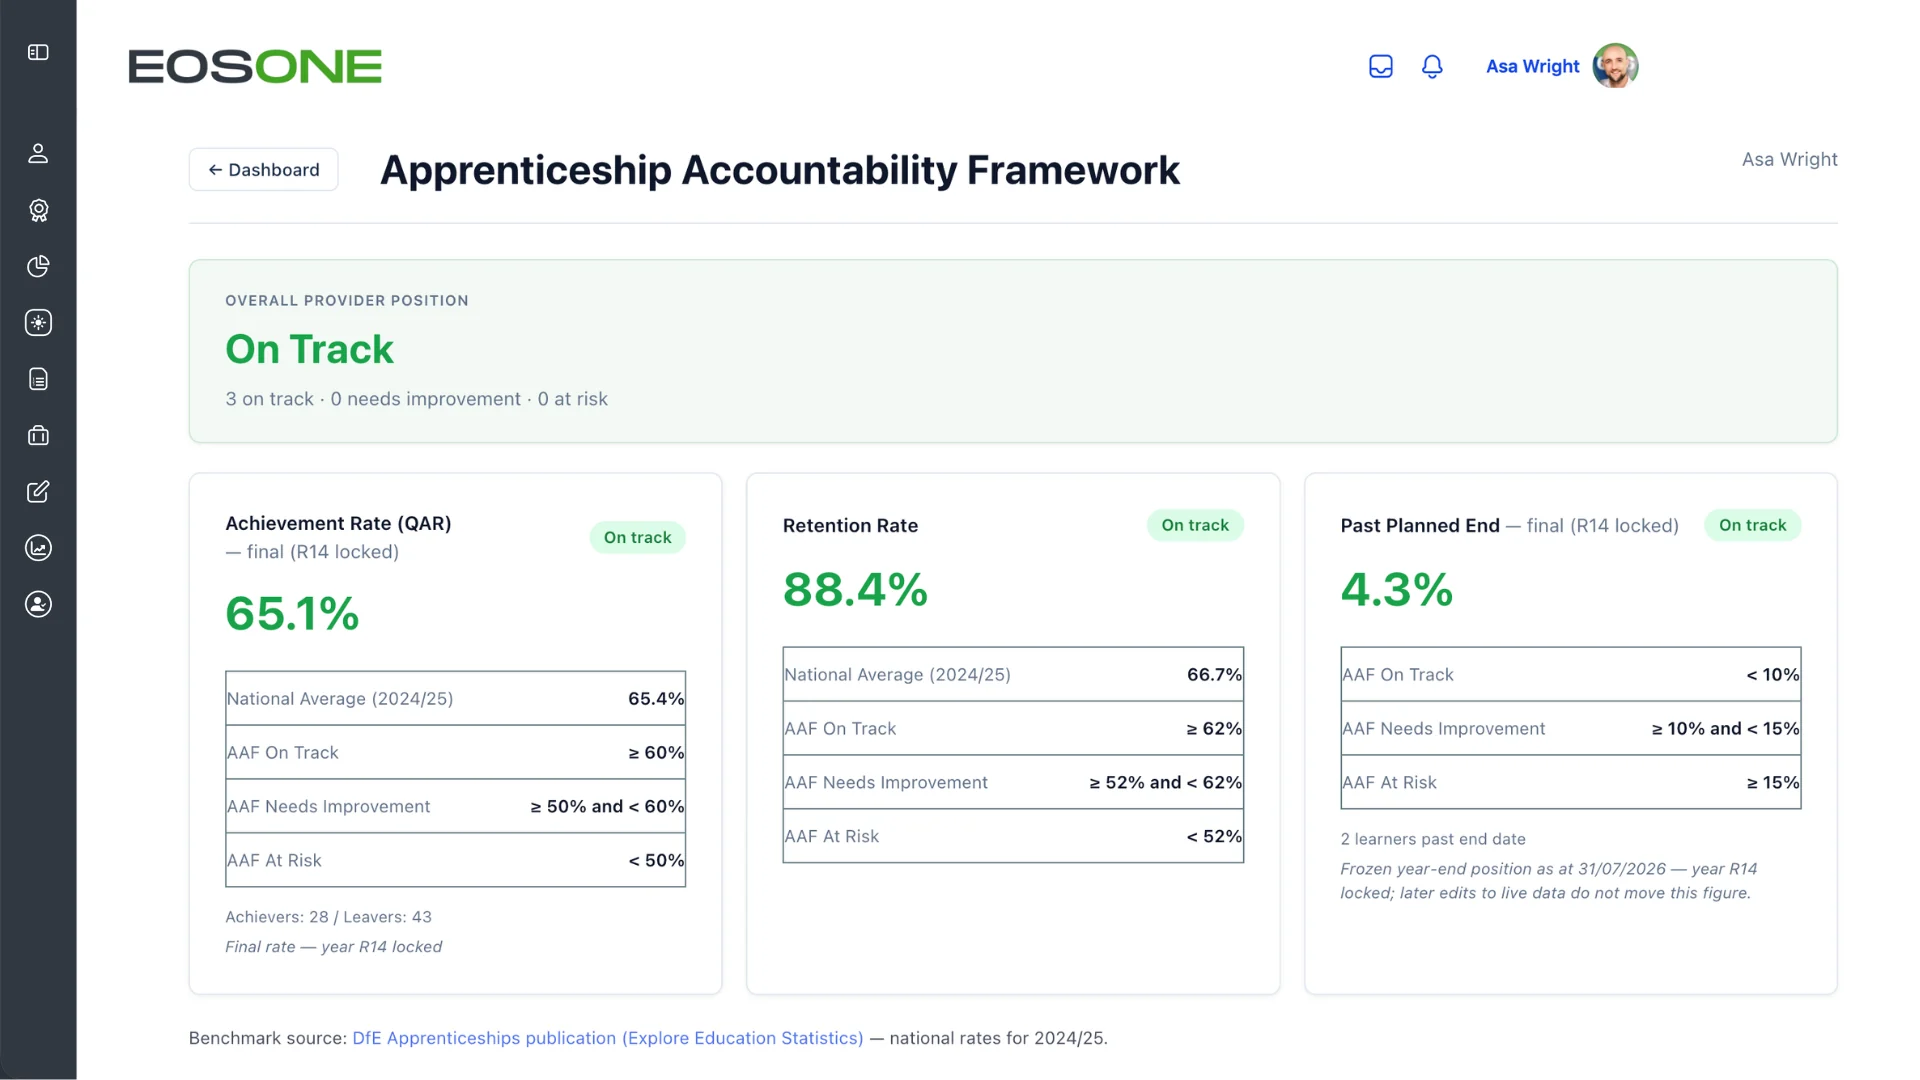Image resolution: width=1920 pixels, height=1080 pixels.
Task: Open the edit pencil sidebar icon
Action: 38,491
